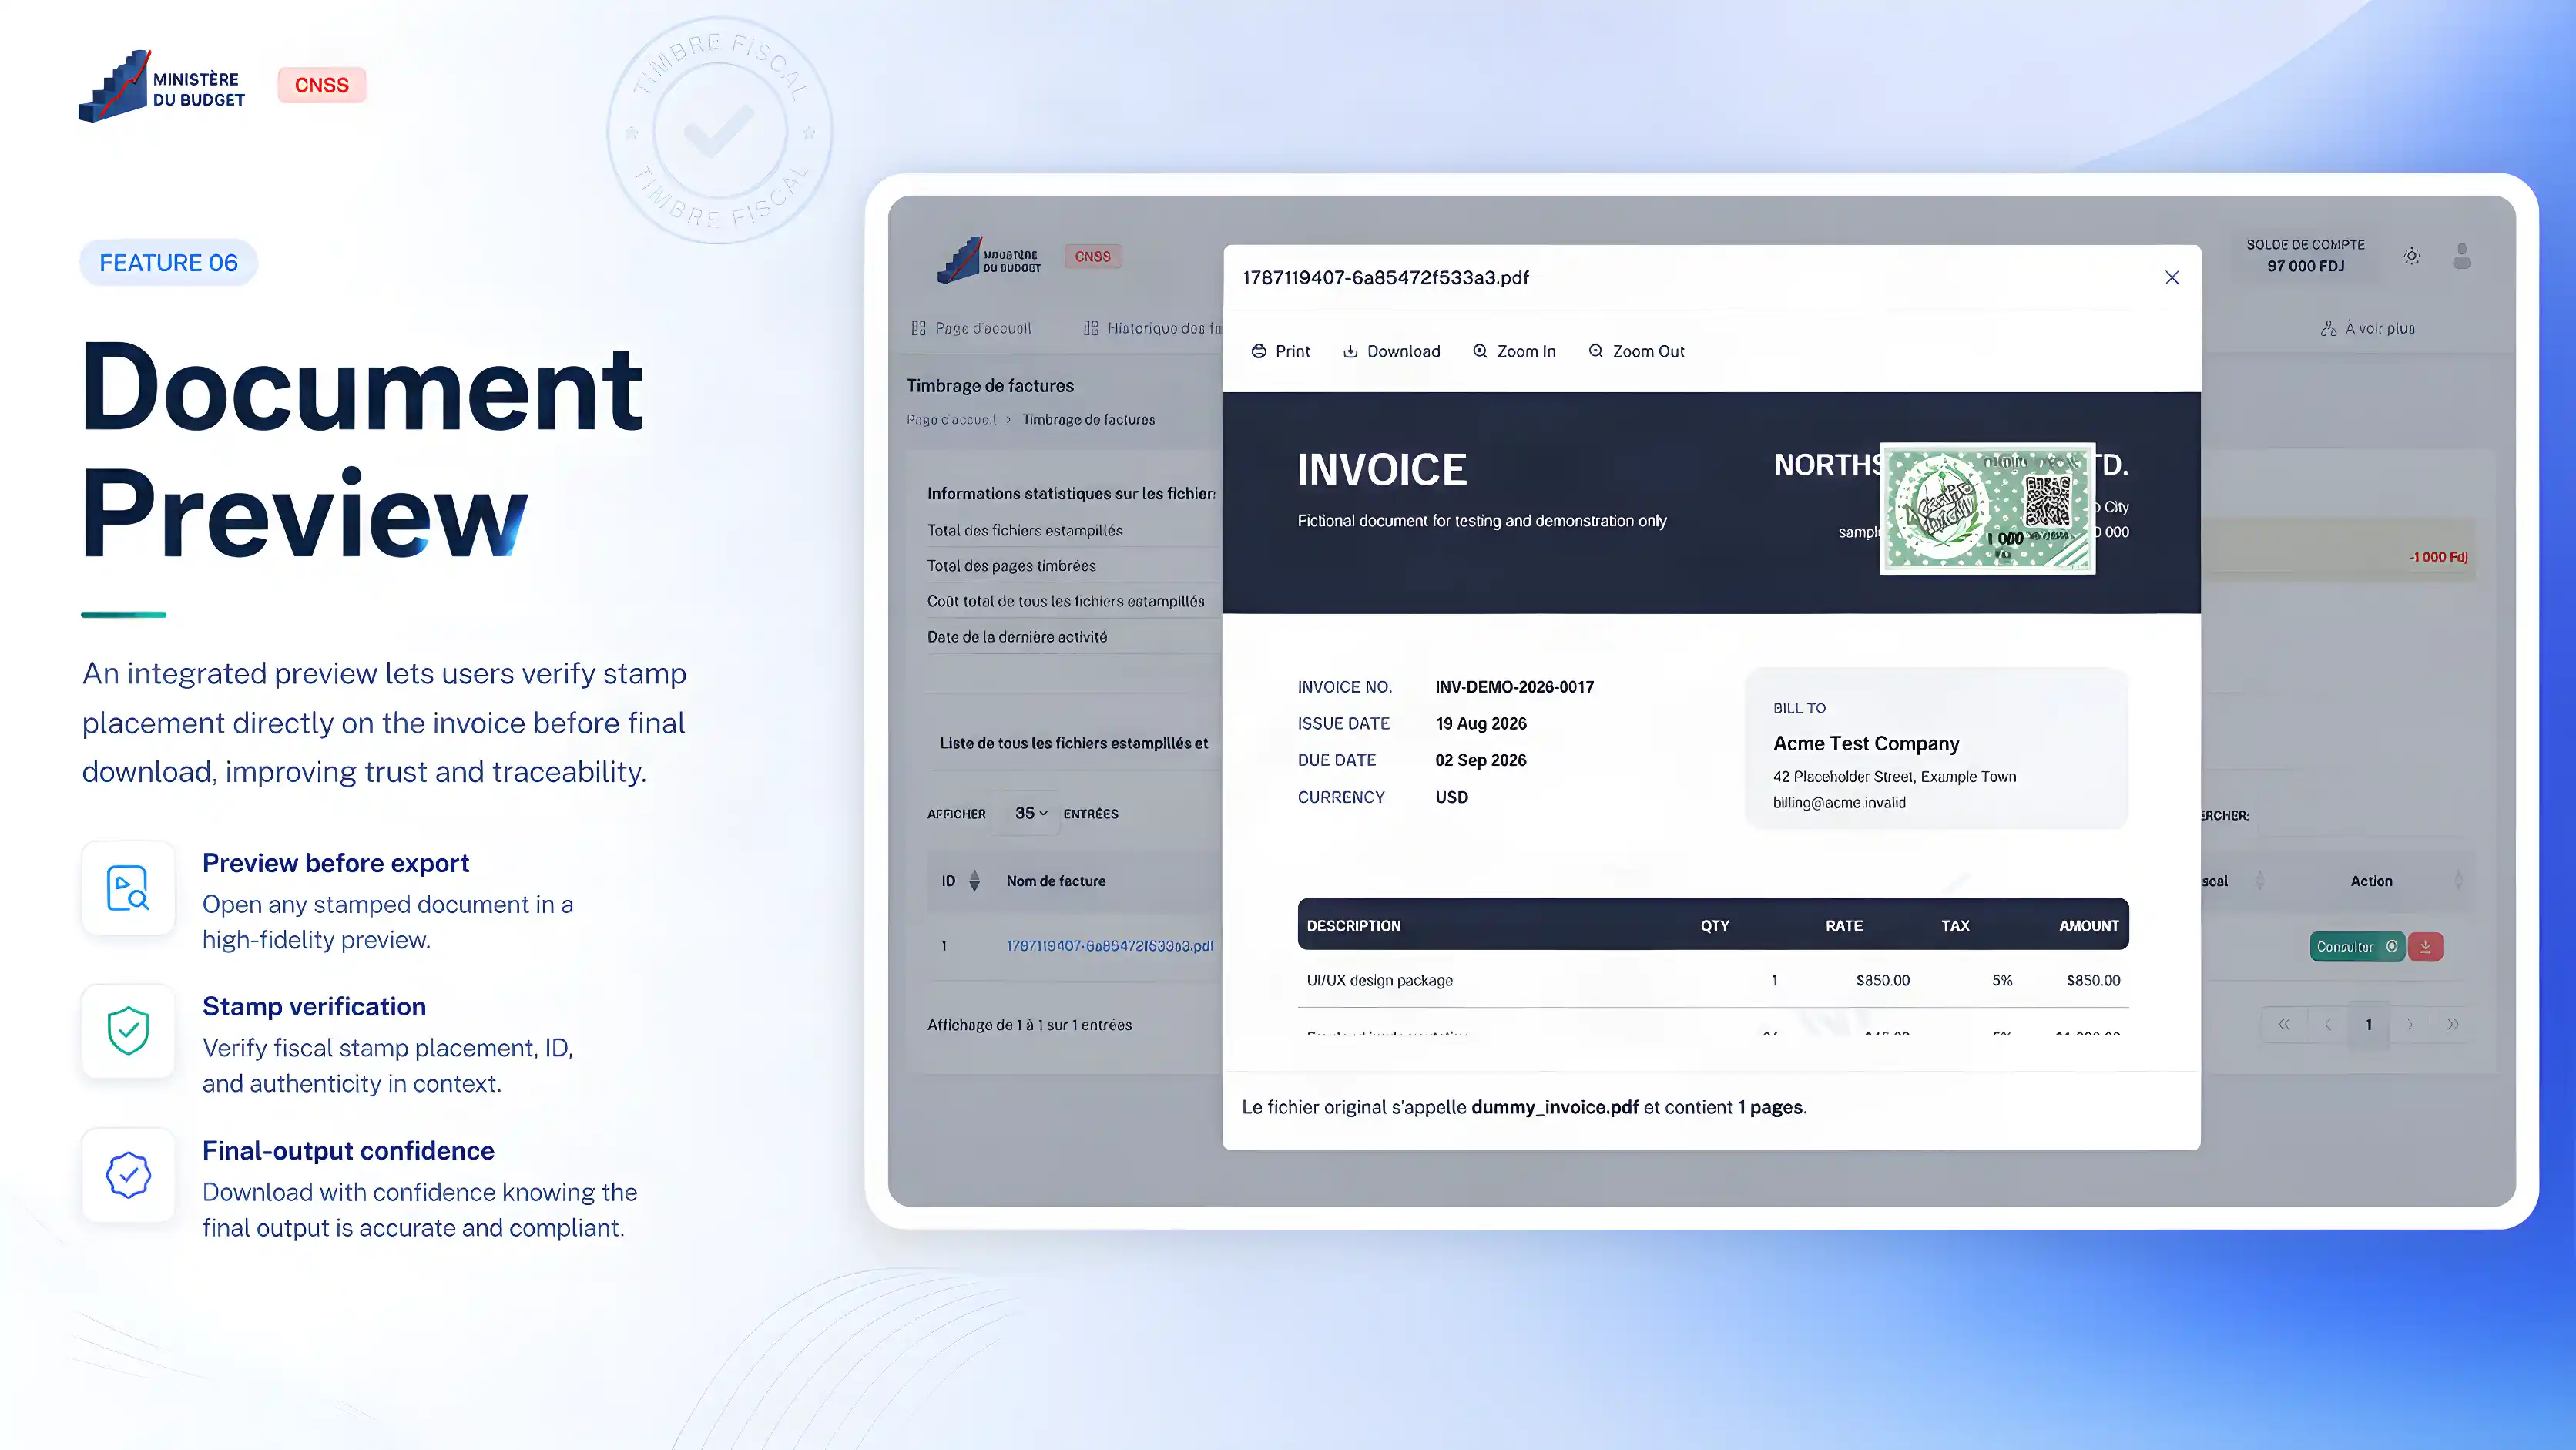This screenshot has width=2576, height=1450.
Task: Click the issue date 19 Aug 2026
Action: click(x=1480, y=723)
